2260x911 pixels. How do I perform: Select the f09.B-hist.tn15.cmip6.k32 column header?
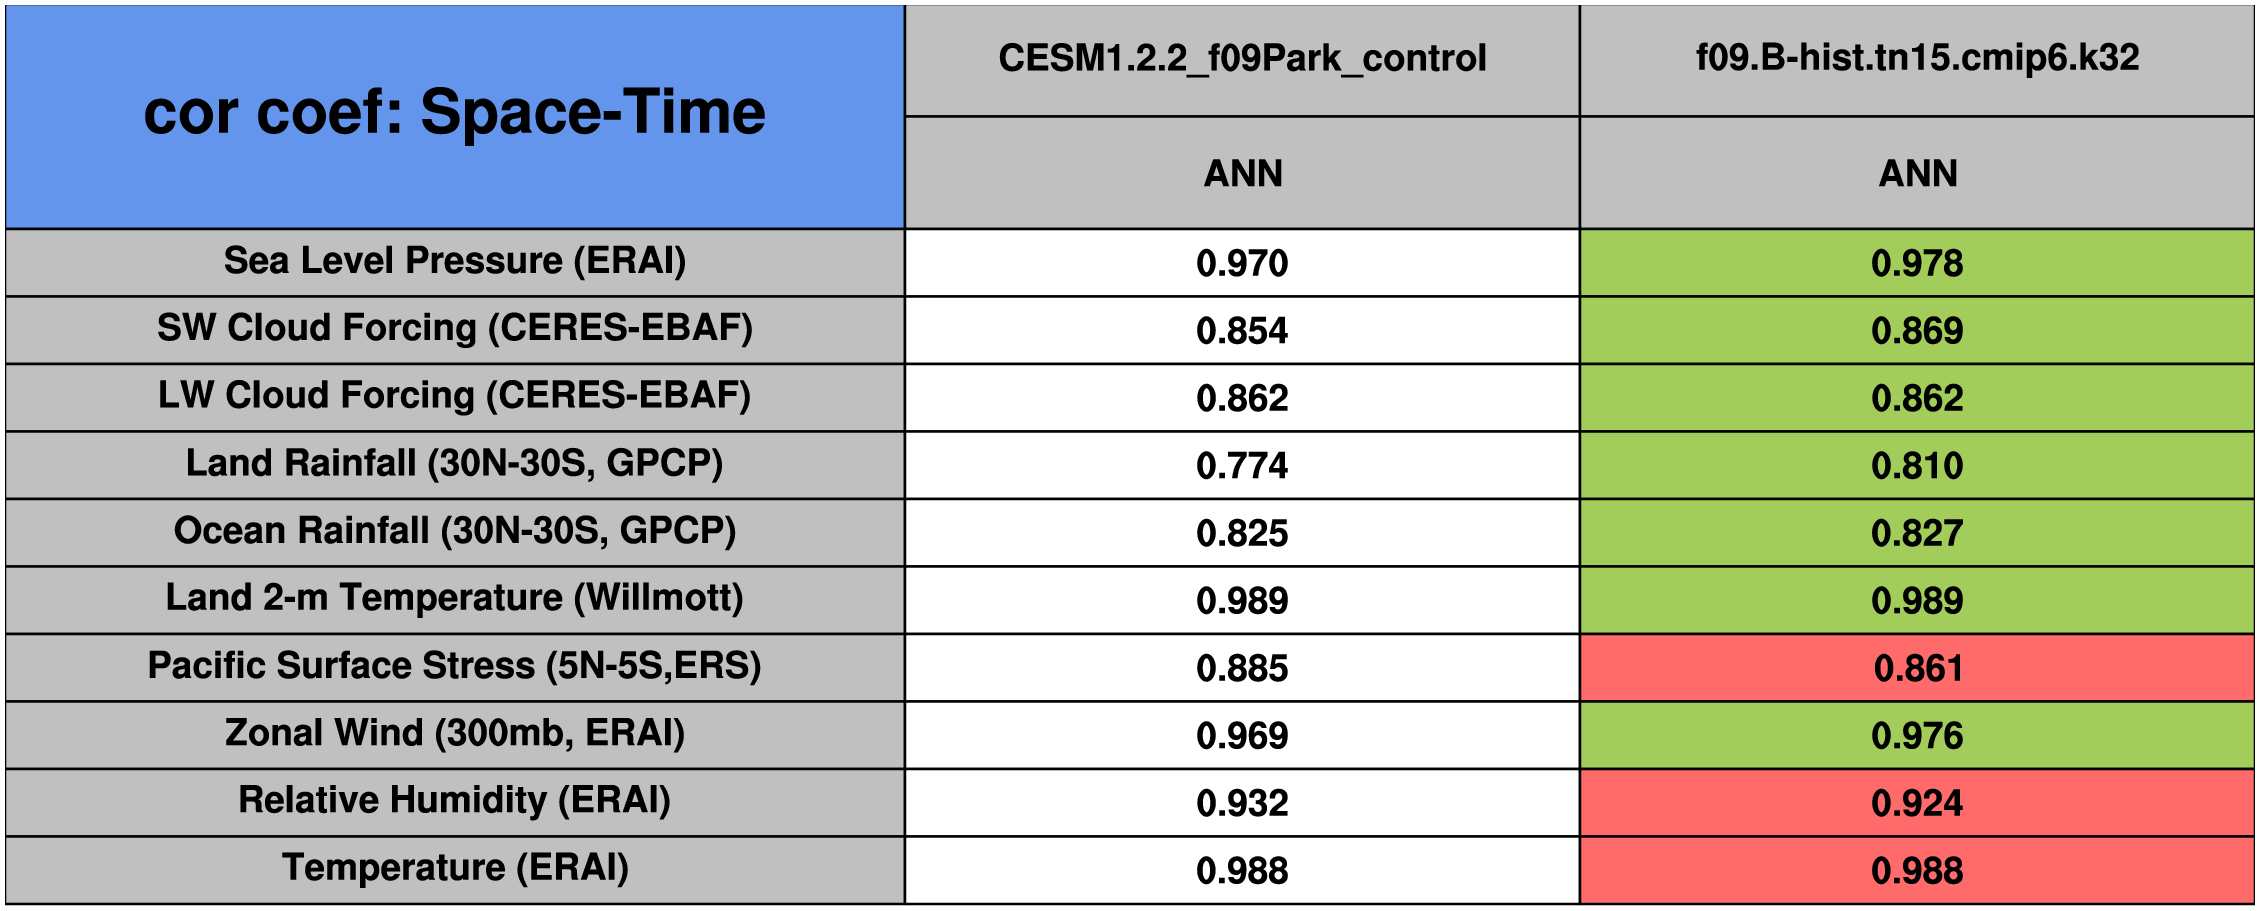(x=1917, y=58)
